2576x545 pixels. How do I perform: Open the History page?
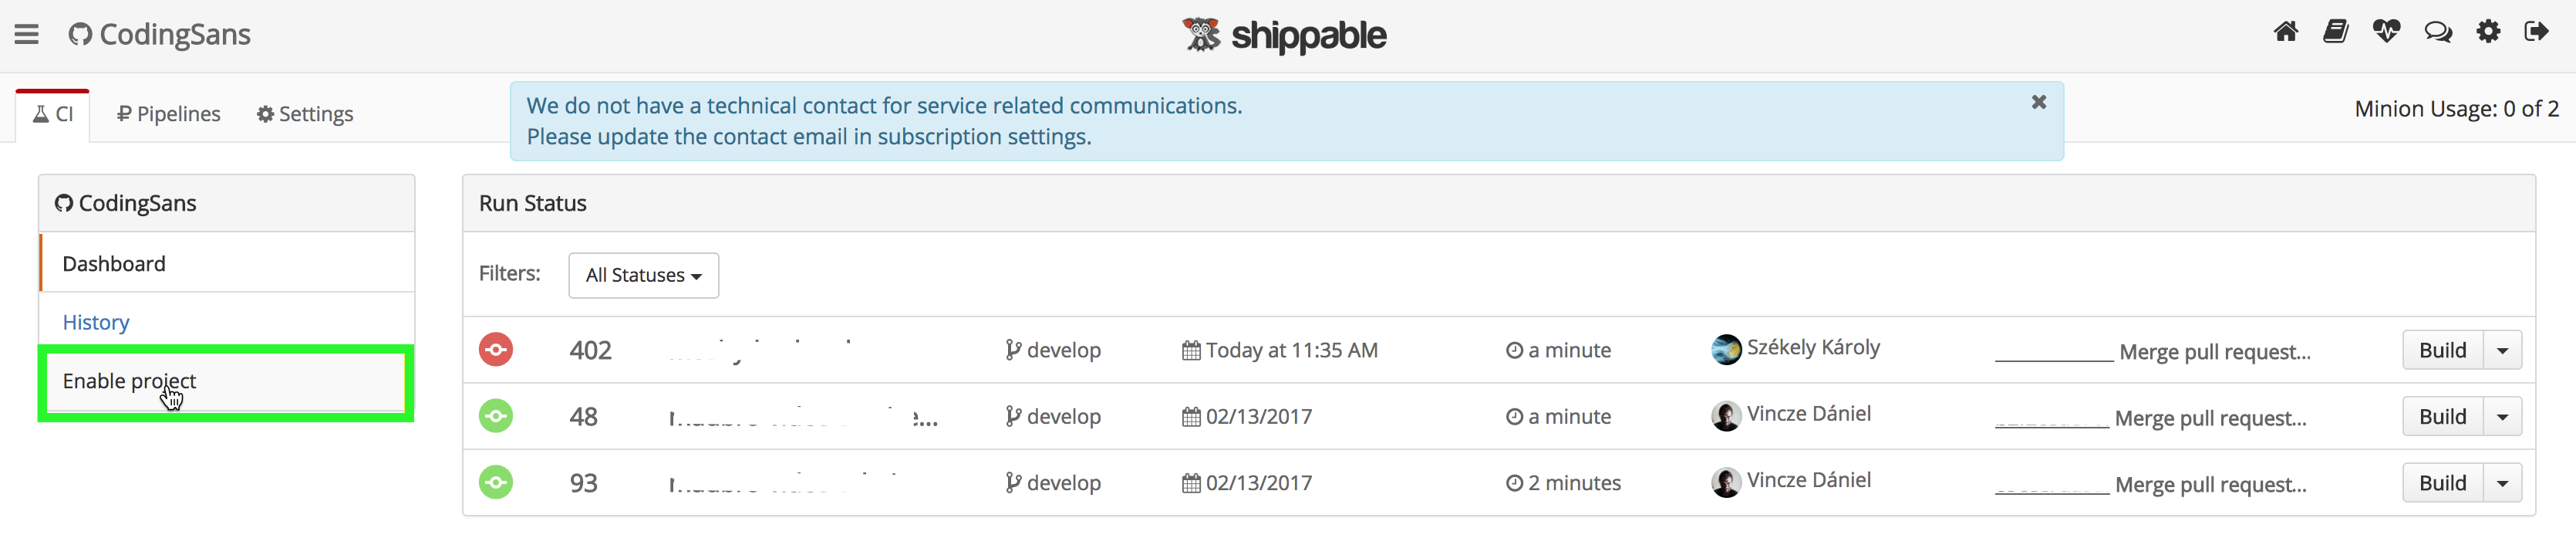coord(95,321)
